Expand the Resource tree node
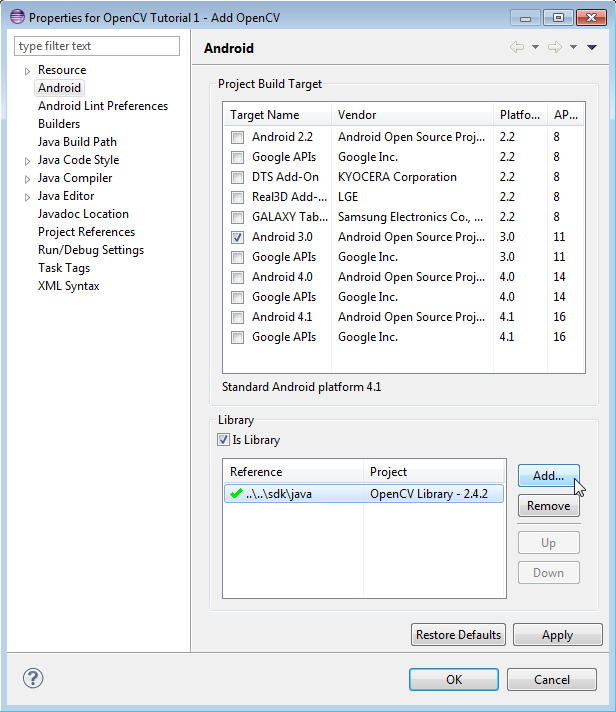This screenshot has width=616, height=712. [x=28, y=71]
